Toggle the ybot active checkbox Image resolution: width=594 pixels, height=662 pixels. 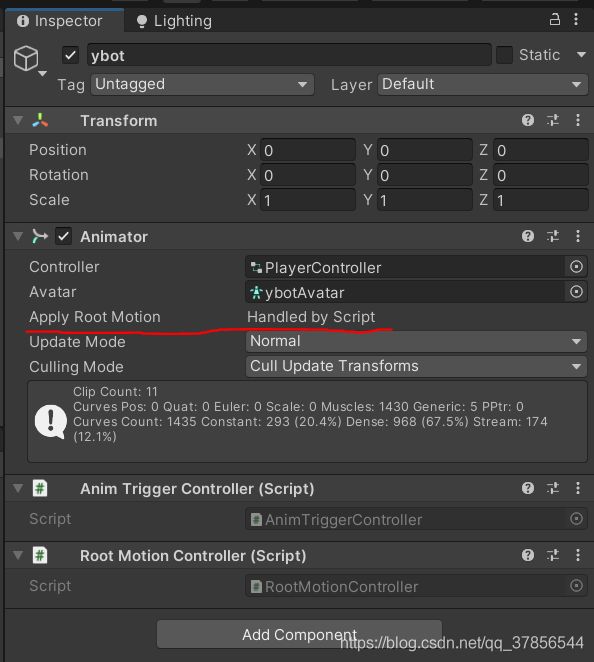point(71,55)
